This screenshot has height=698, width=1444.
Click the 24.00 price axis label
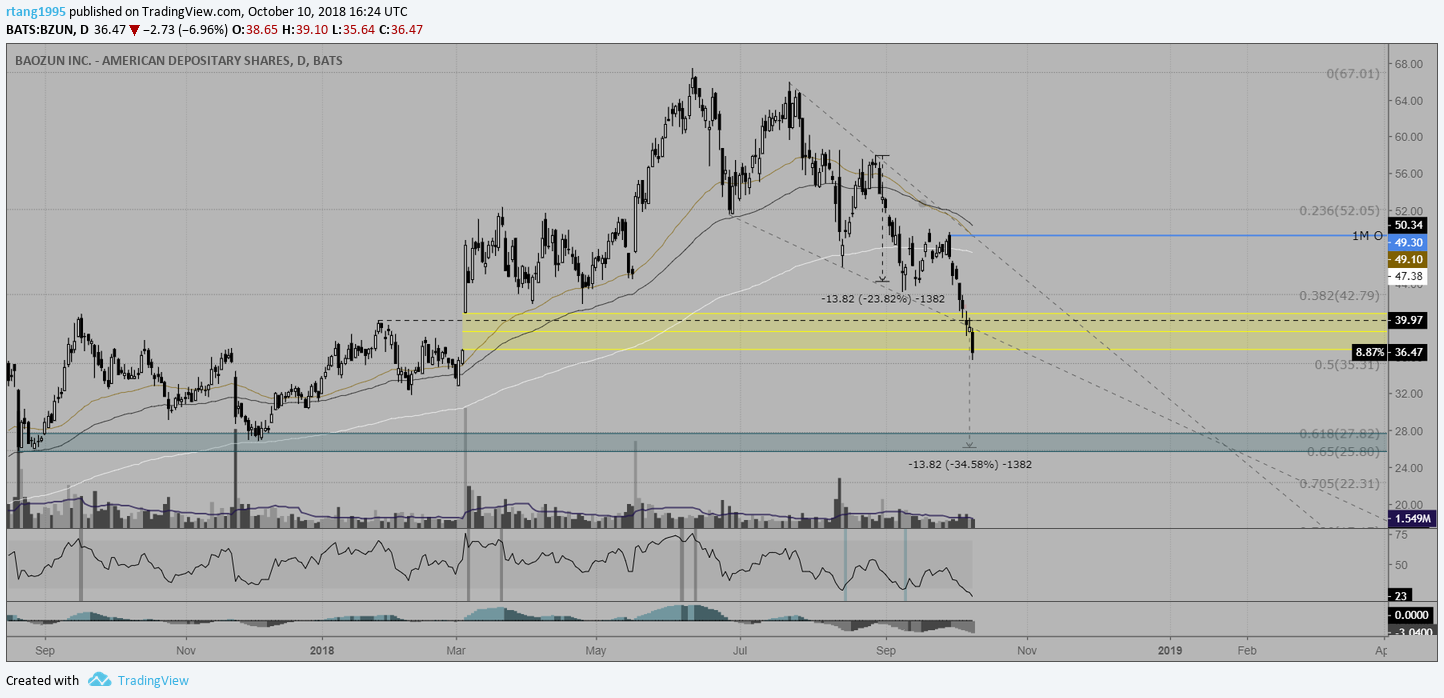pos(1410,467)
